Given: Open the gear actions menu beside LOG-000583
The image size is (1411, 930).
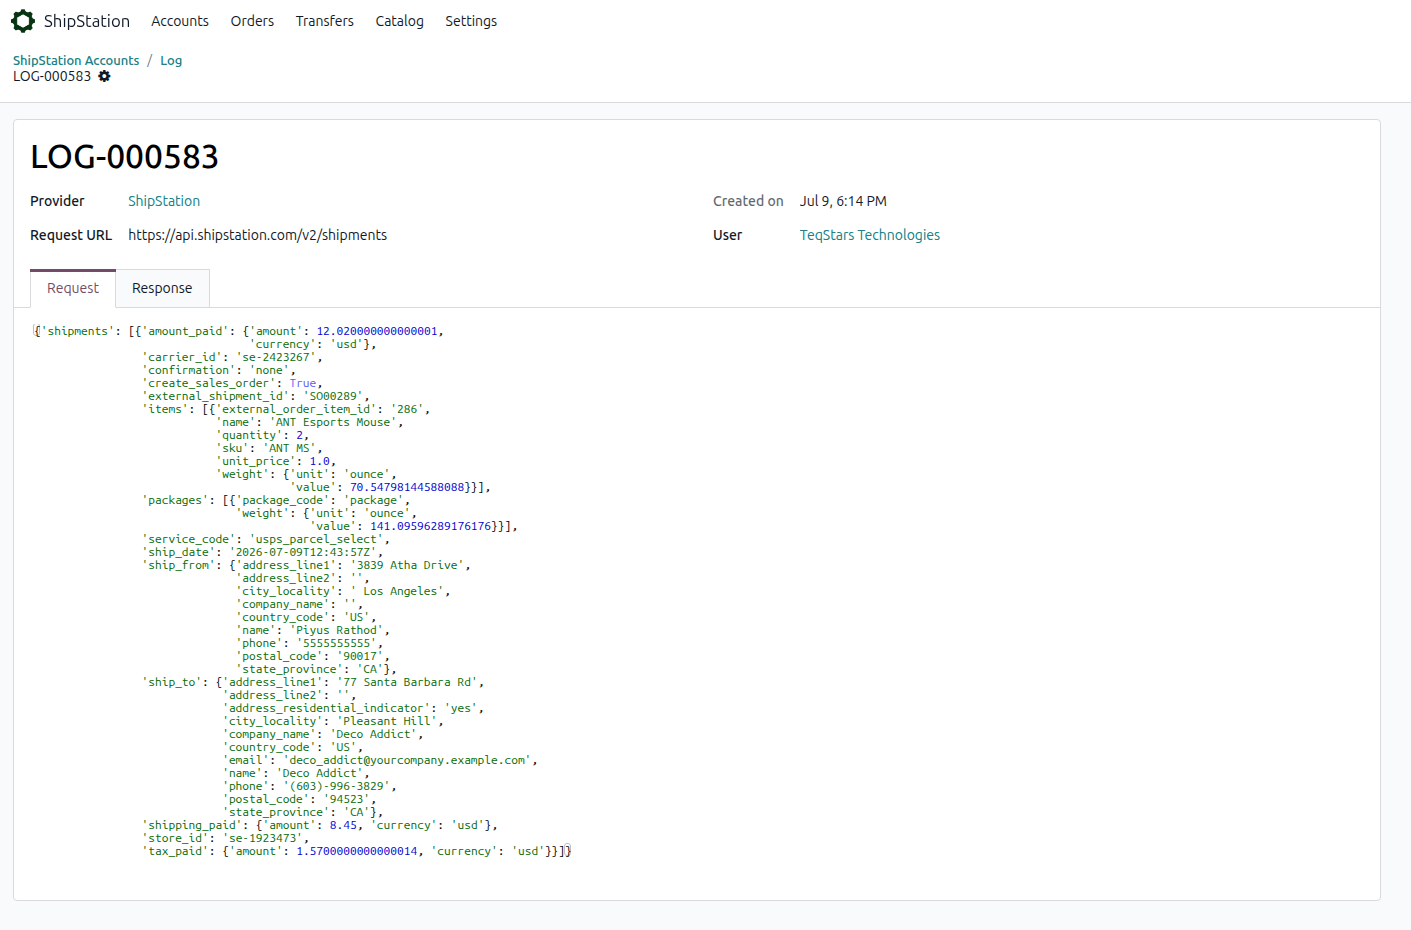Looking at the screenshot, I should (x=104, y=76).
